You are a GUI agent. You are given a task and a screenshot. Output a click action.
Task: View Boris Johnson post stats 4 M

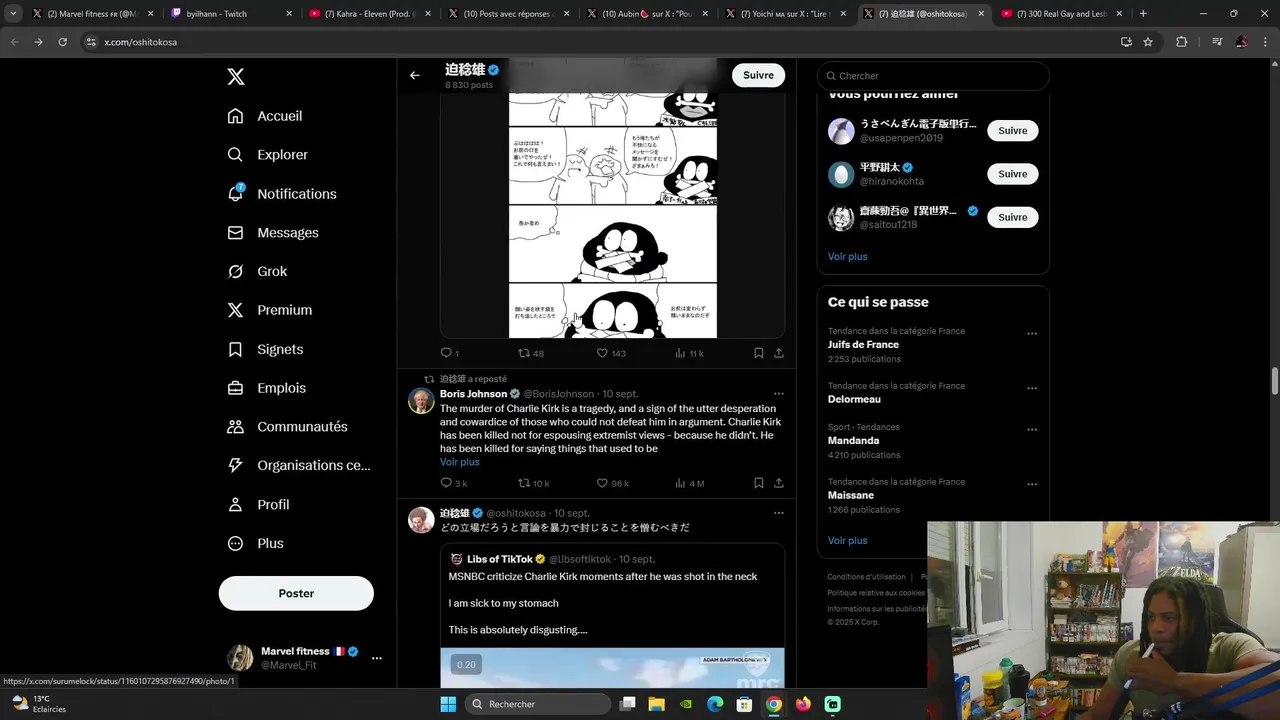click(x=689, y=483)
